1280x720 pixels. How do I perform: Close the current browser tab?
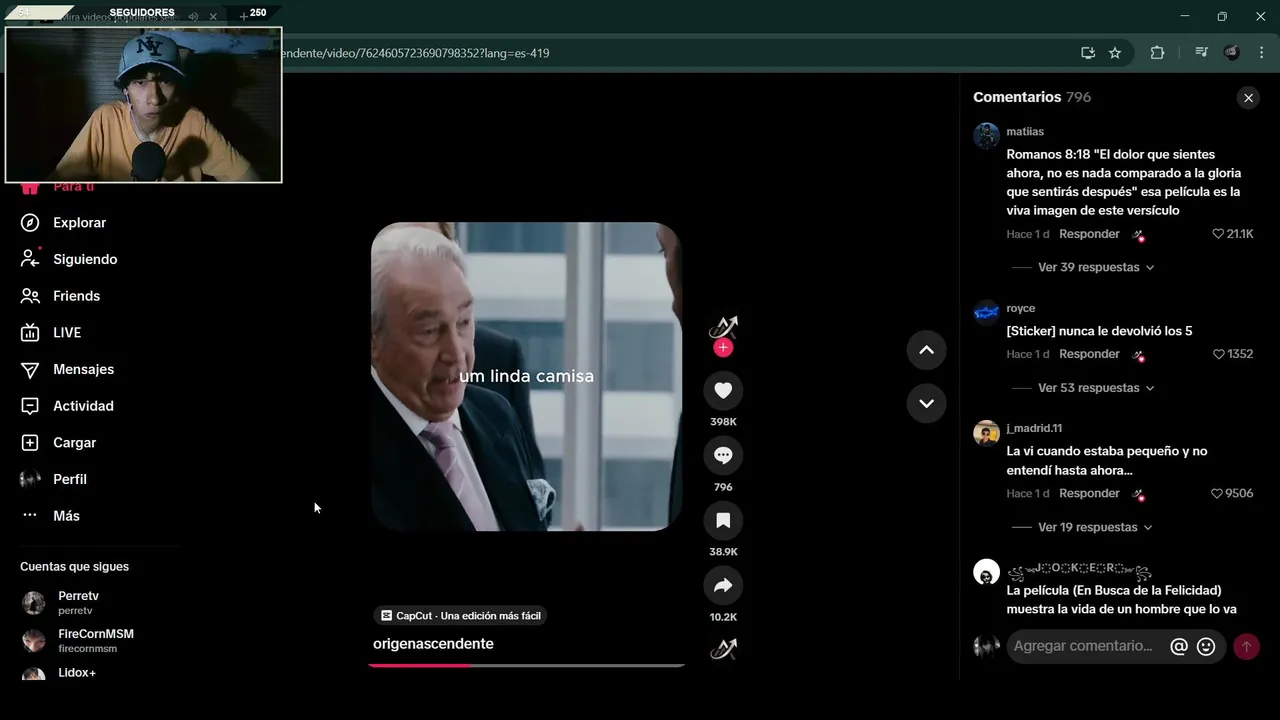[213, 16]
